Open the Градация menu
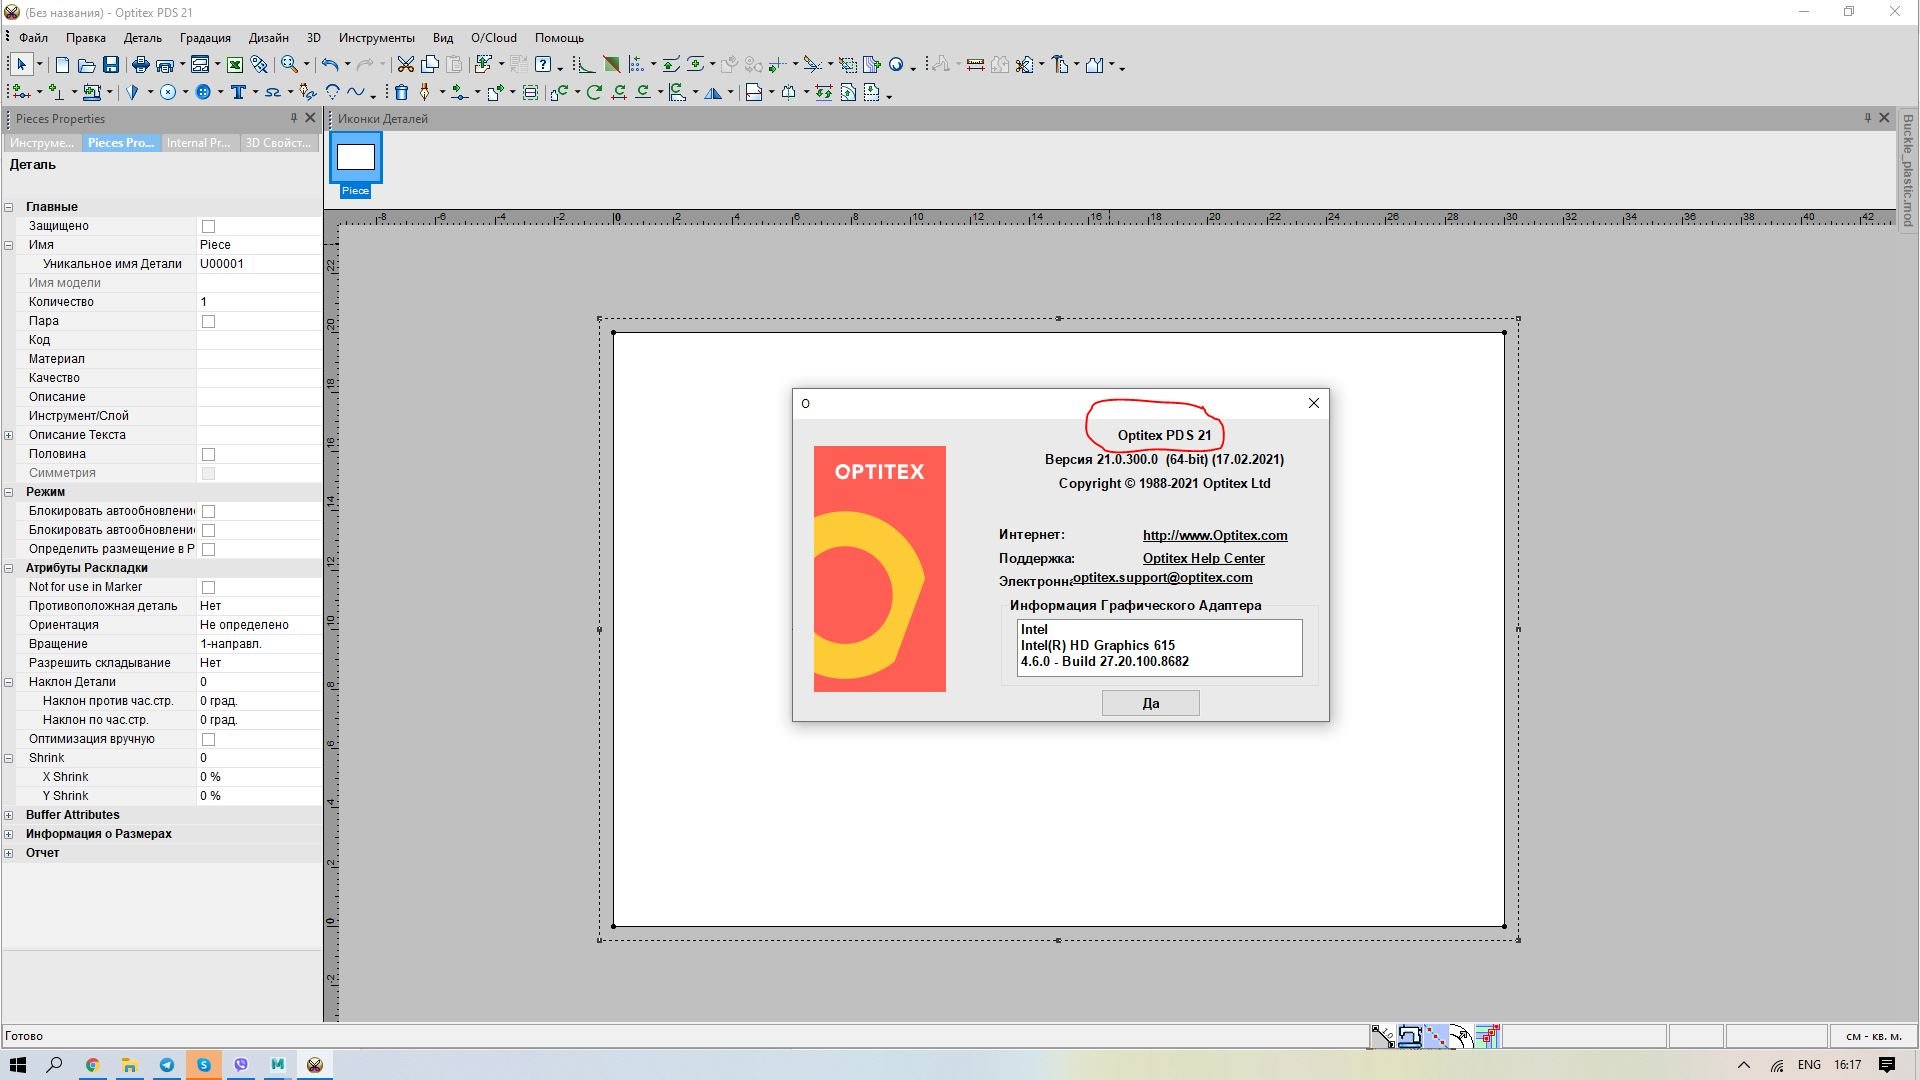 click(x=205, y=38)
